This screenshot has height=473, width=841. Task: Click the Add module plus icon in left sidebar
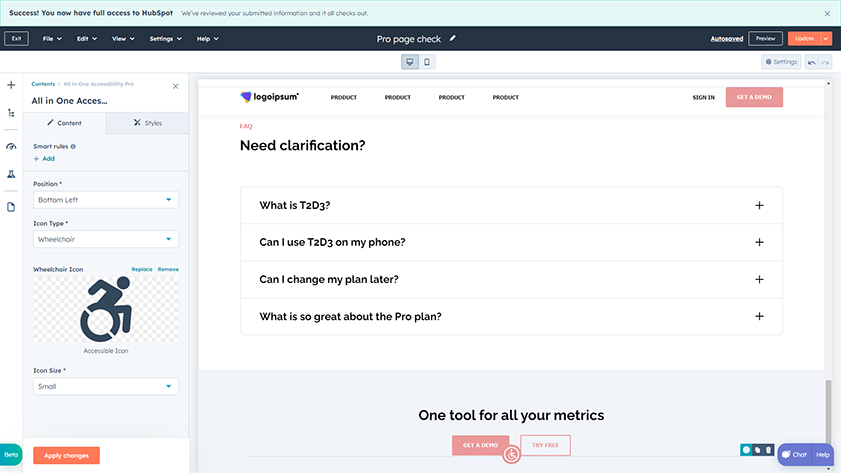click(11, 85)
